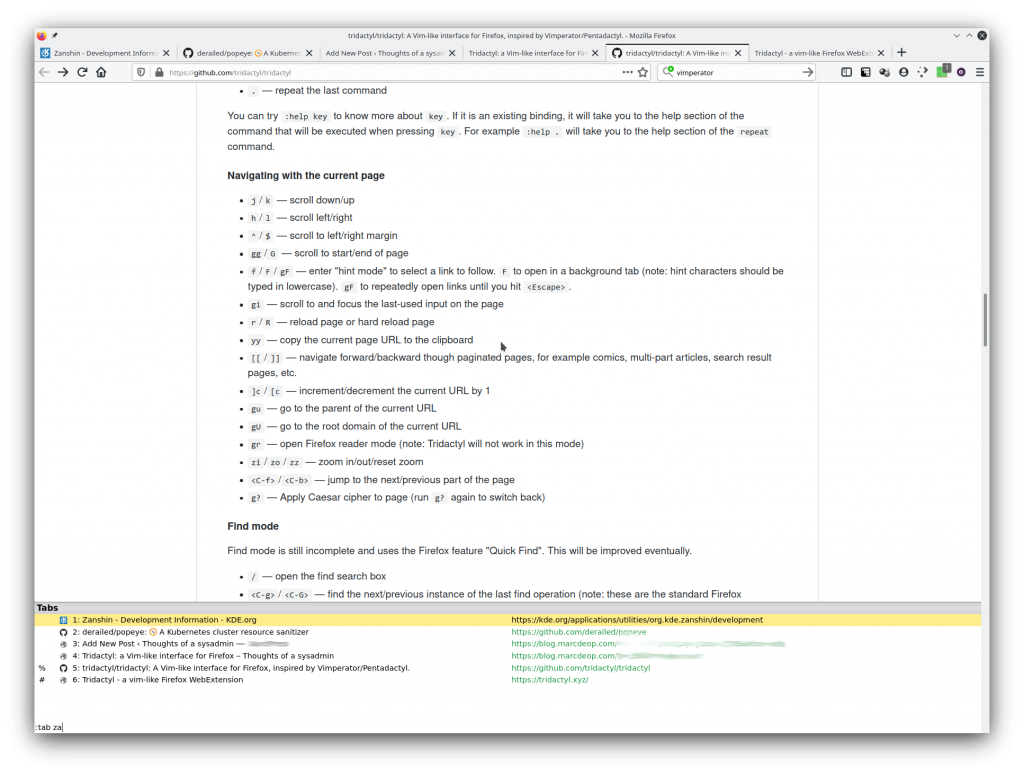Click the GitHub favicon in completion row 5
Viewport: 1024px width, 774px height.
pyautogui.click(x=63, y=668)
